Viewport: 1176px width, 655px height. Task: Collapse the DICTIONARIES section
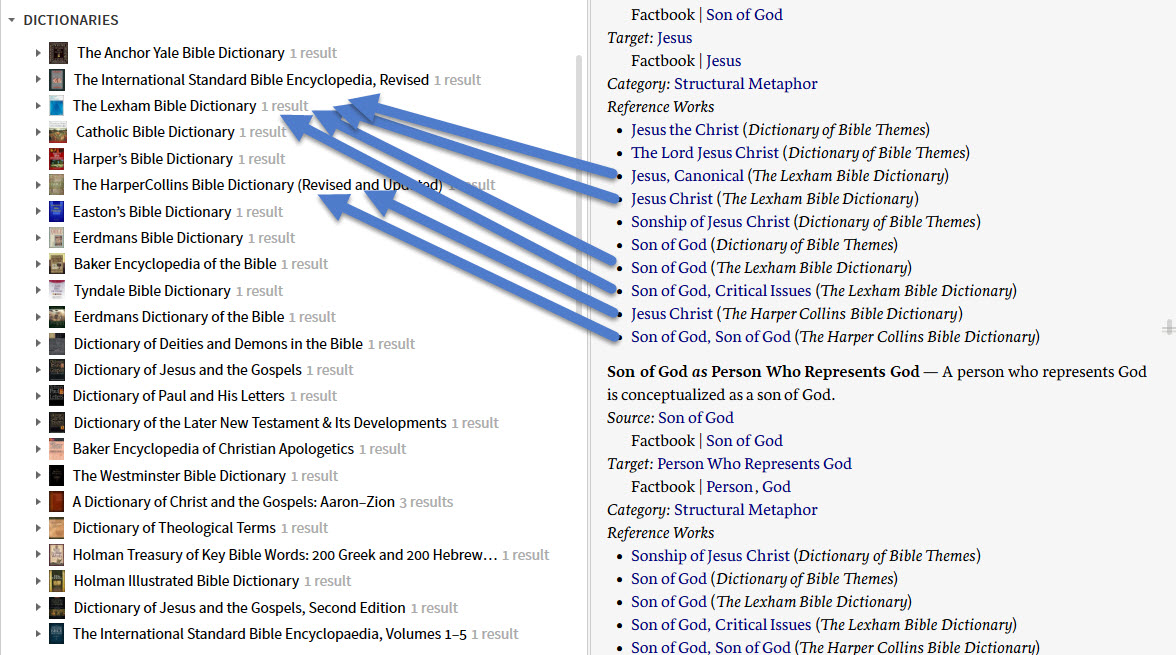tap(11, 20)
